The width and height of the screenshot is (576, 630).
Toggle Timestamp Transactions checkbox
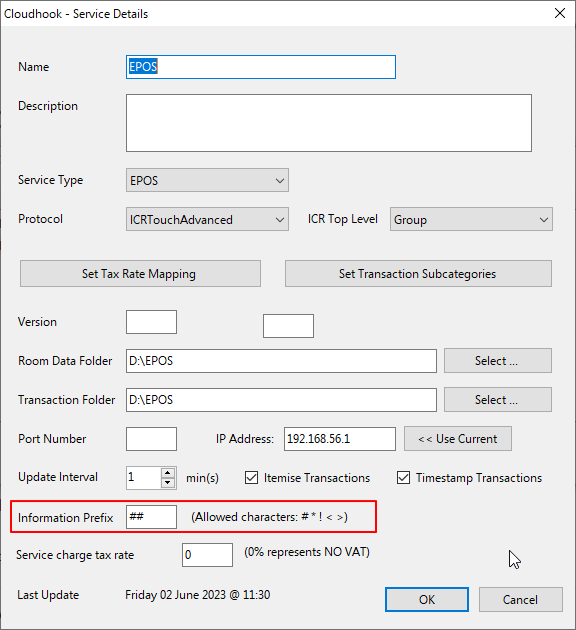[x=403, y=478]
